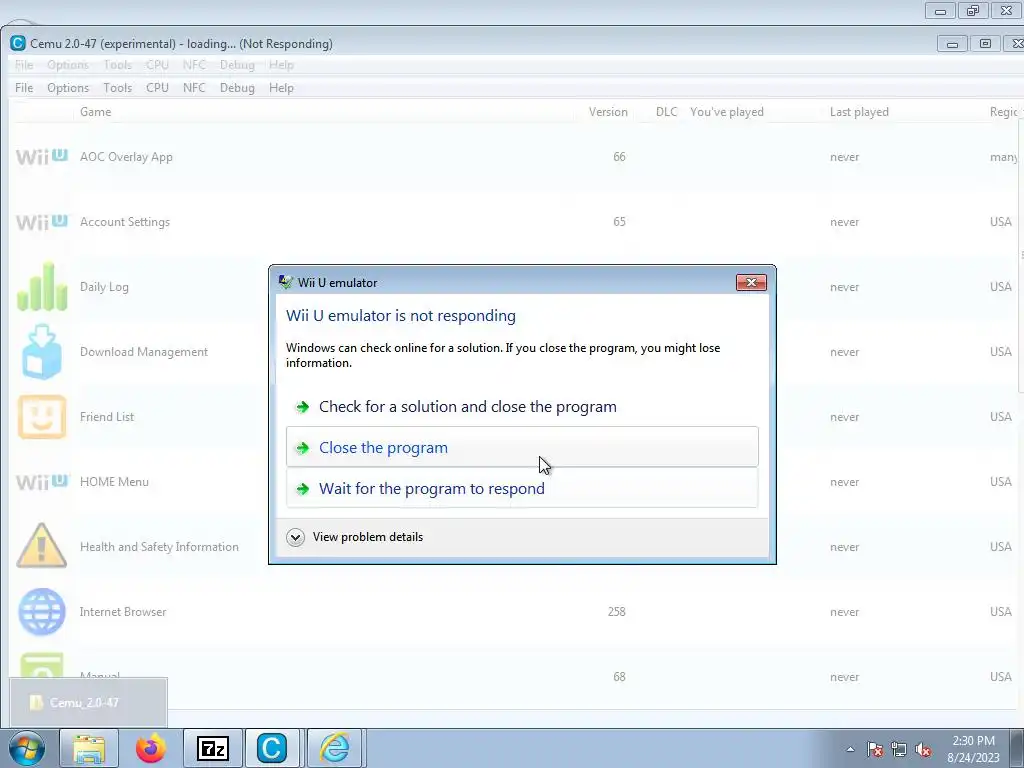Open the clock showing 2:30 PM

(974, 749)
